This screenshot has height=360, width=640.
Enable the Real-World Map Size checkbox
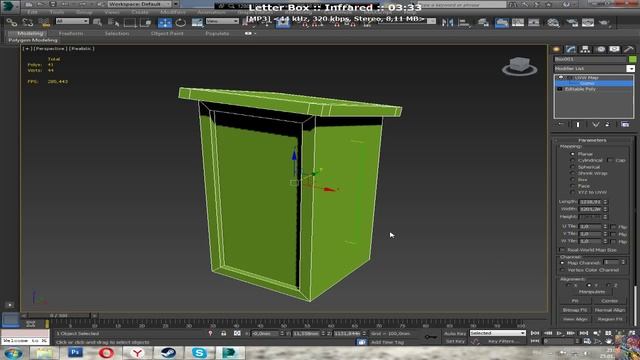[562, 250]
